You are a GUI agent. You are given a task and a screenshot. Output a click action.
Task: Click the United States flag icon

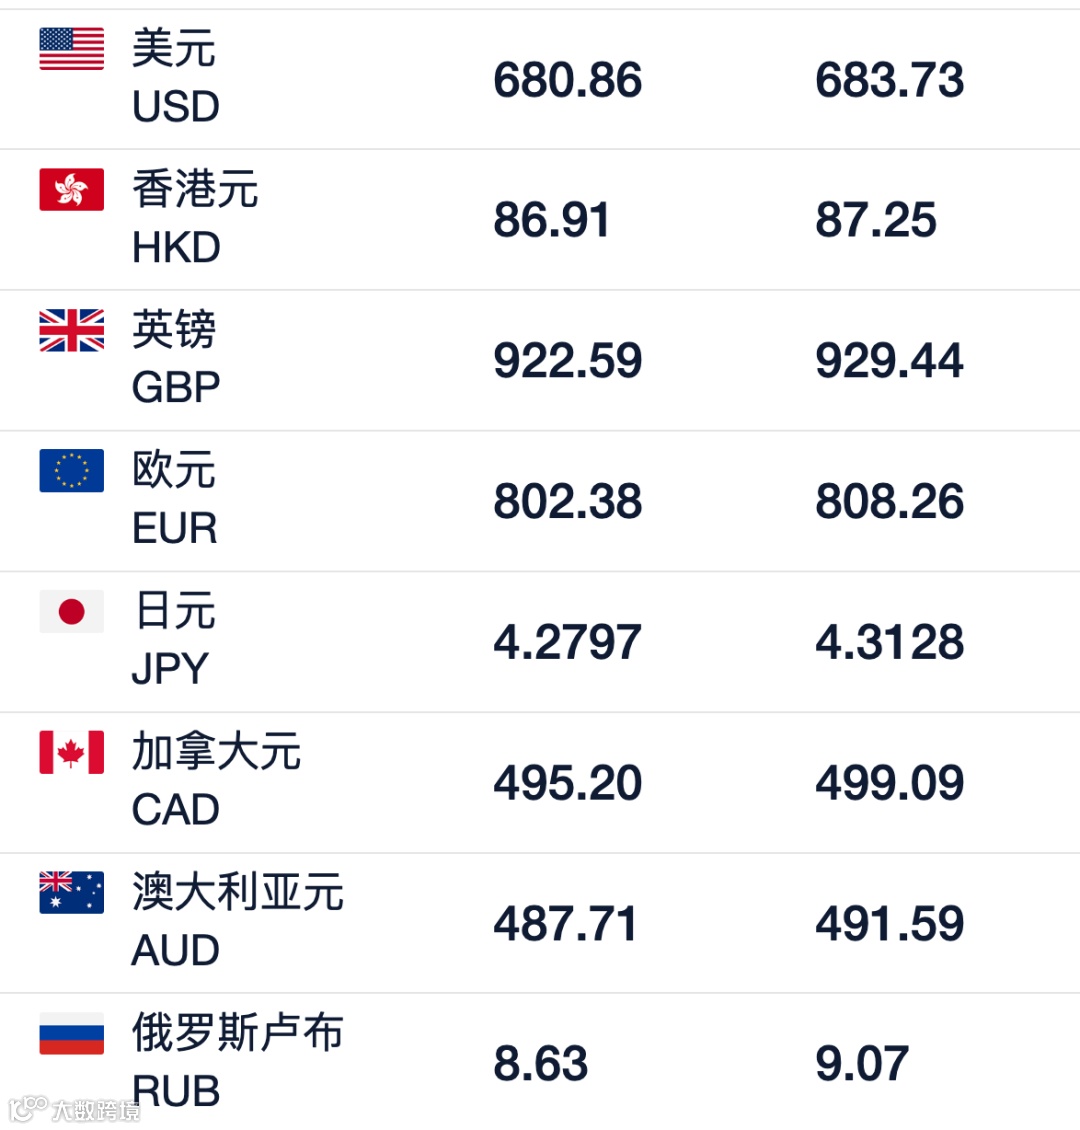[x=71, y=49]
